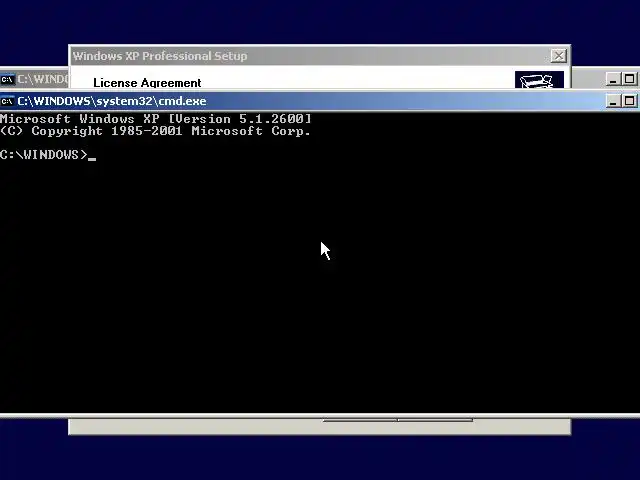640x480 pixels.
Task: Click the License Agreement heading in Setup
Action: coord(147,83)
